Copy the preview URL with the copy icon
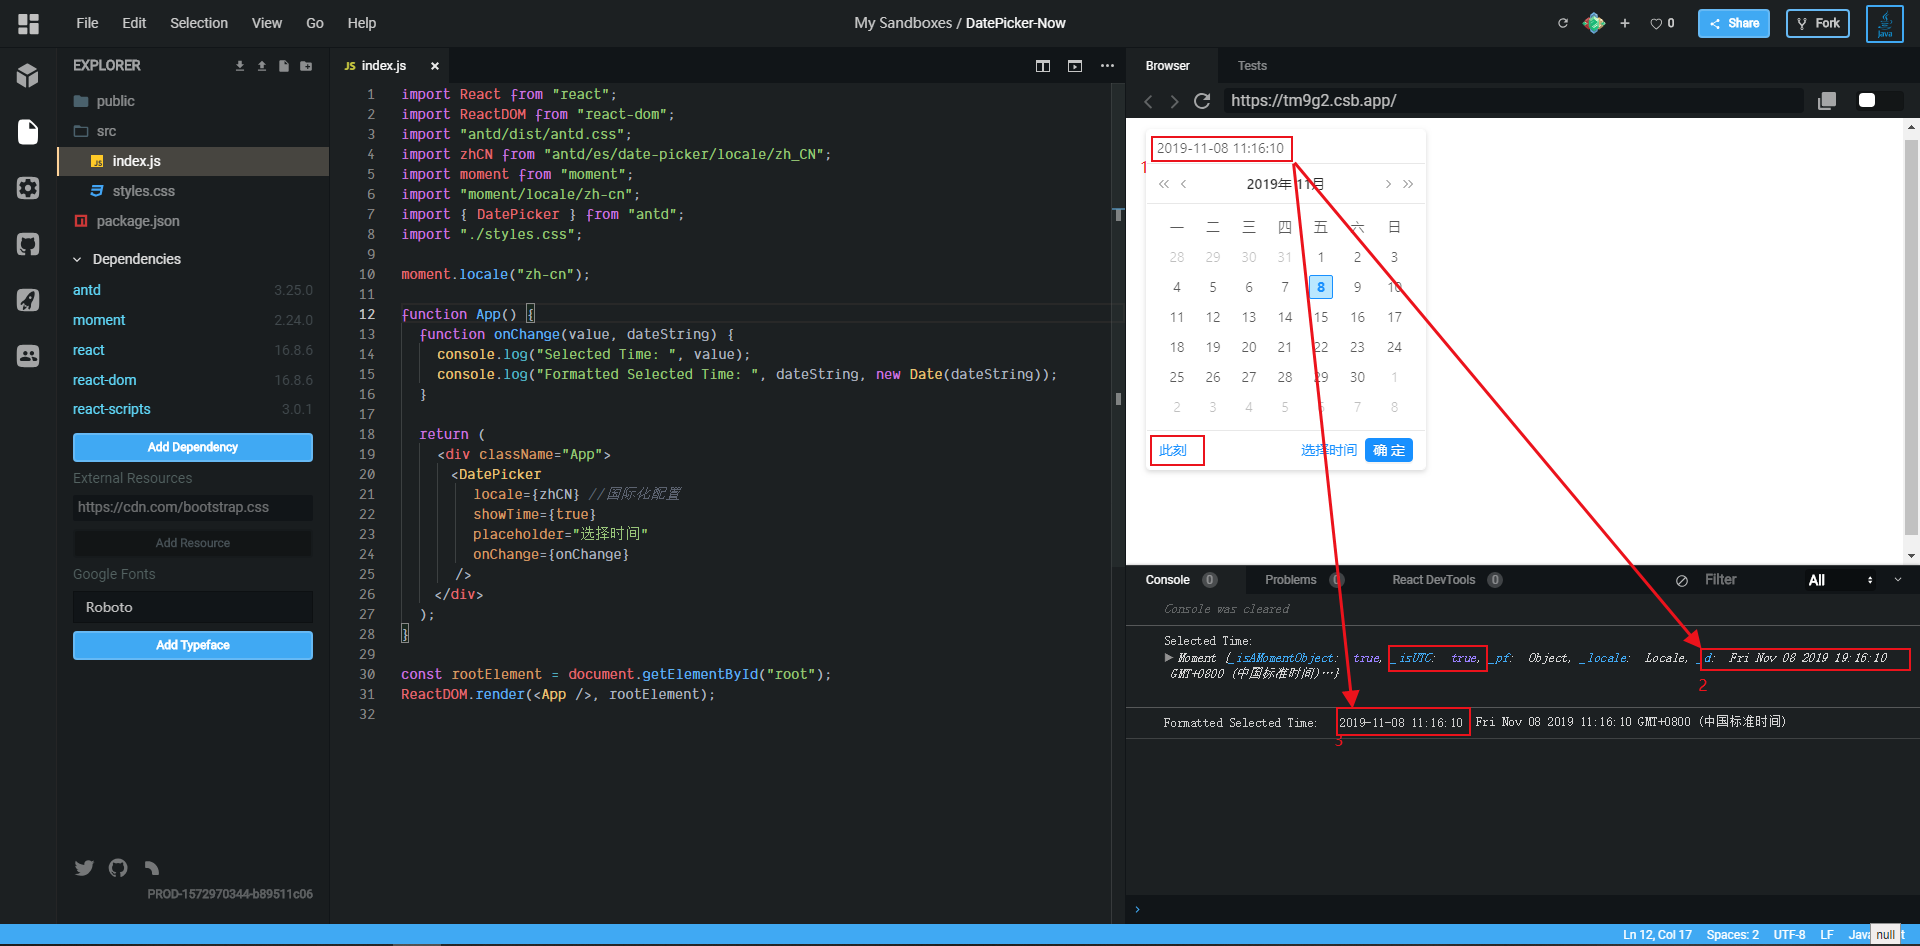The width and height of the screenshot is (1920, 946). pyautogui.click(x=1828, y=100)
